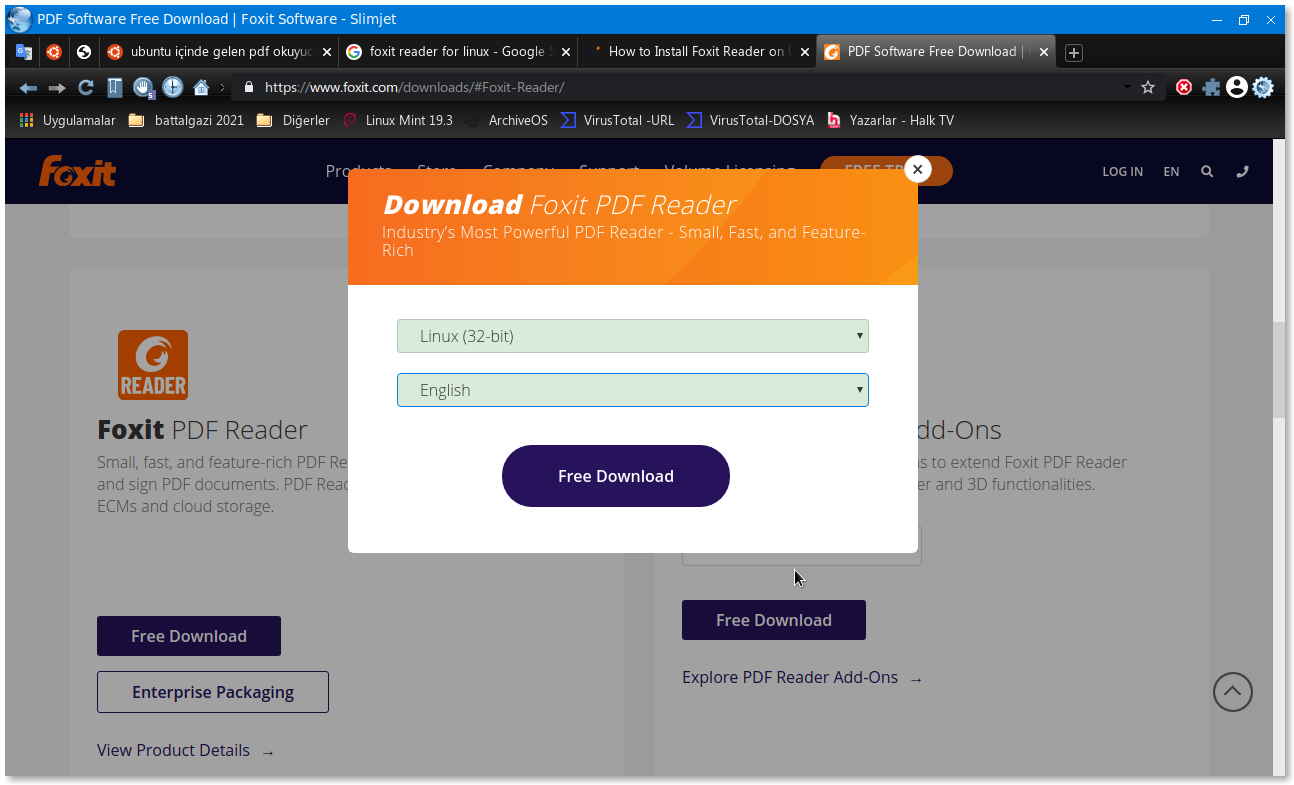The width and height of the screenshot is (1294, 785).
Task: Open the language dropdown showing English
Action: click(x=633, y=390)
